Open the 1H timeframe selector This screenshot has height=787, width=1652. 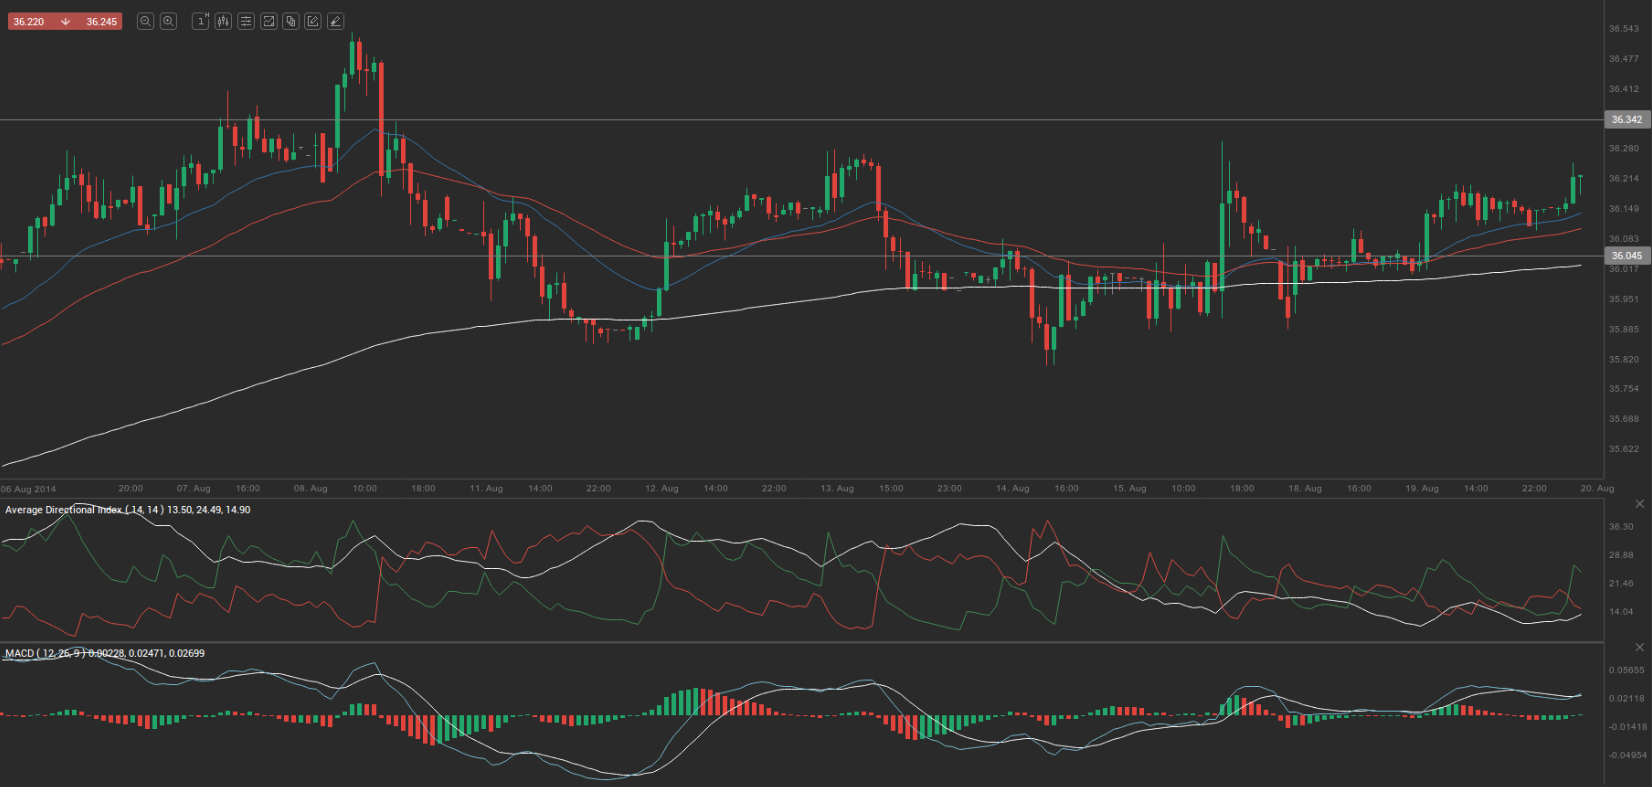point(201,21)
